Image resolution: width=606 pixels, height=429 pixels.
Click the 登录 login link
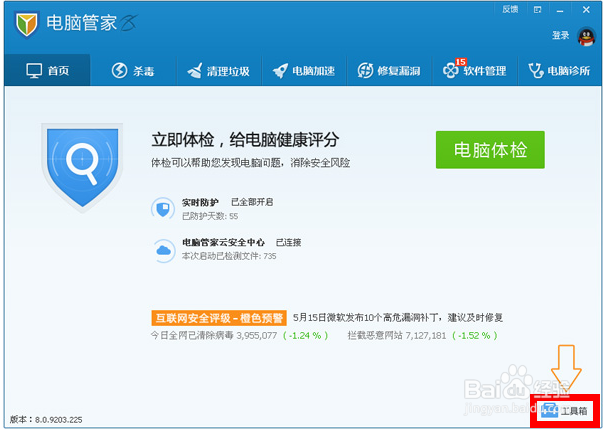click(560, 36)
